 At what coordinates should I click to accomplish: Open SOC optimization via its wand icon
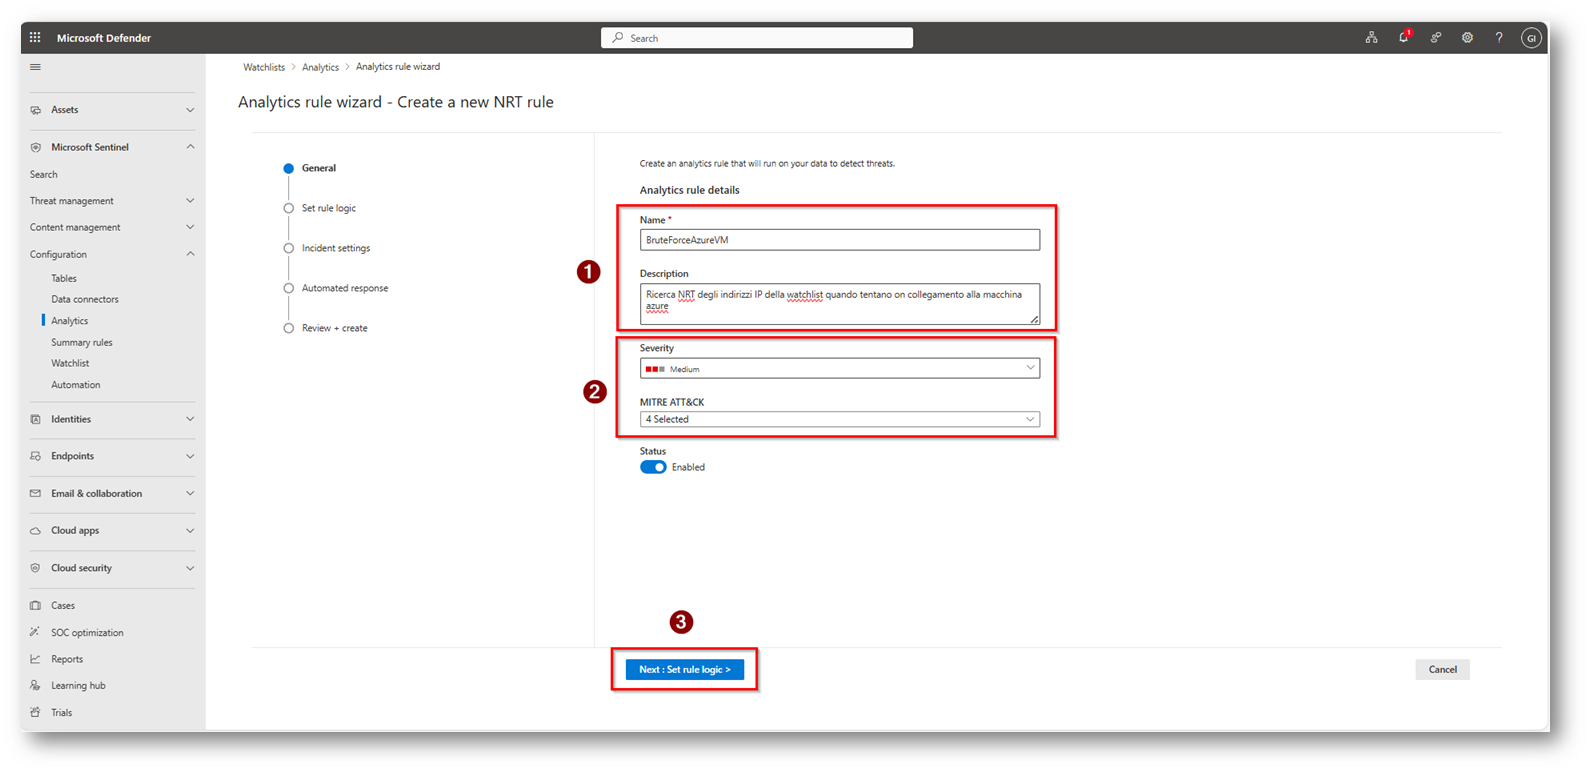pos(36,633)
